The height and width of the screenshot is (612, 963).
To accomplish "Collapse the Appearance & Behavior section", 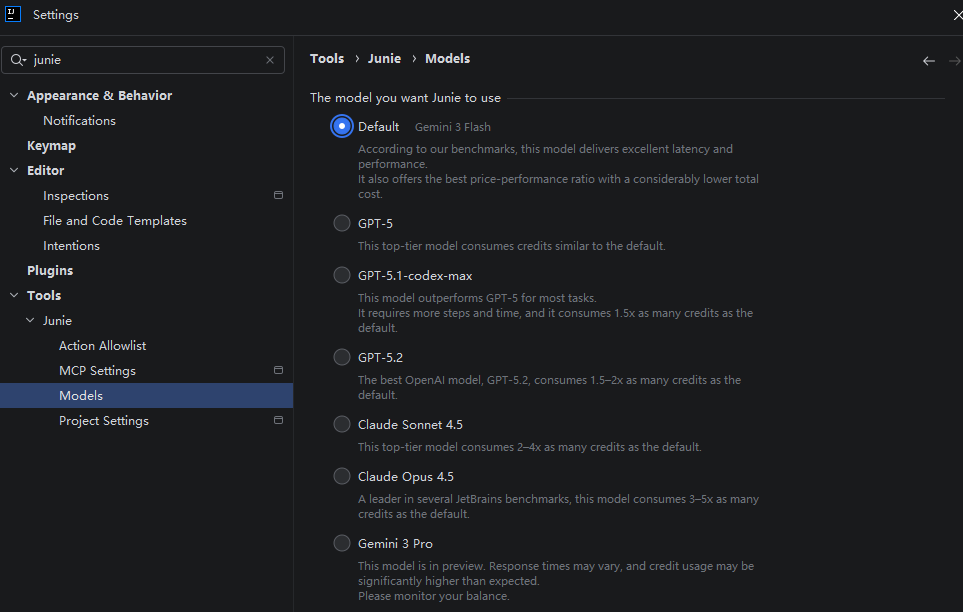I will coord(14,96).
